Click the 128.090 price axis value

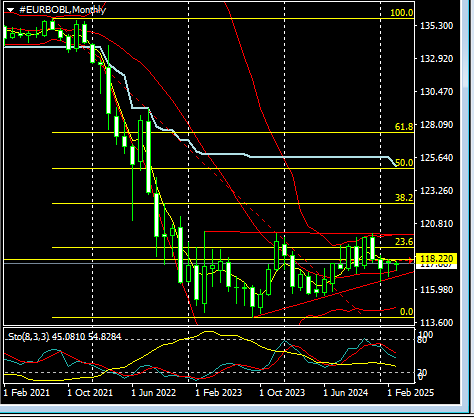pos(437,125)
